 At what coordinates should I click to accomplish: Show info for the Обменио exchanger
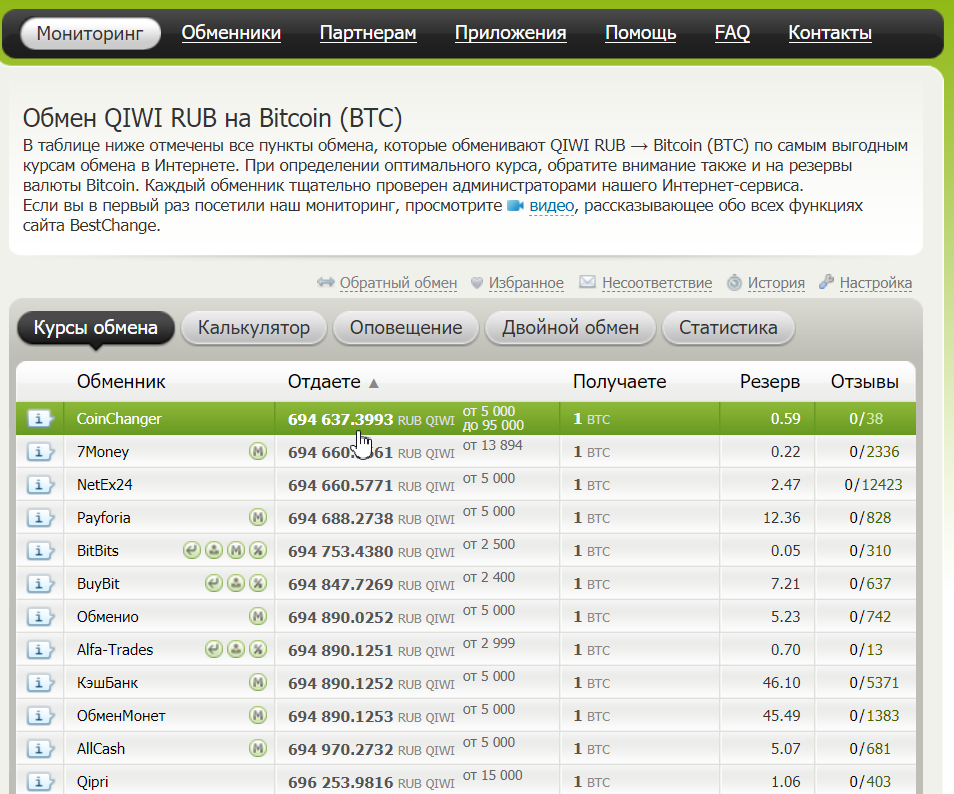tap(40, 616)
